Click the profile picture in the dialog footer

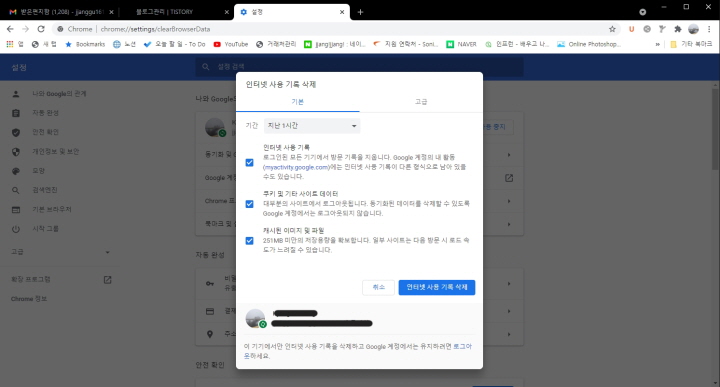(x=255, y=318)
